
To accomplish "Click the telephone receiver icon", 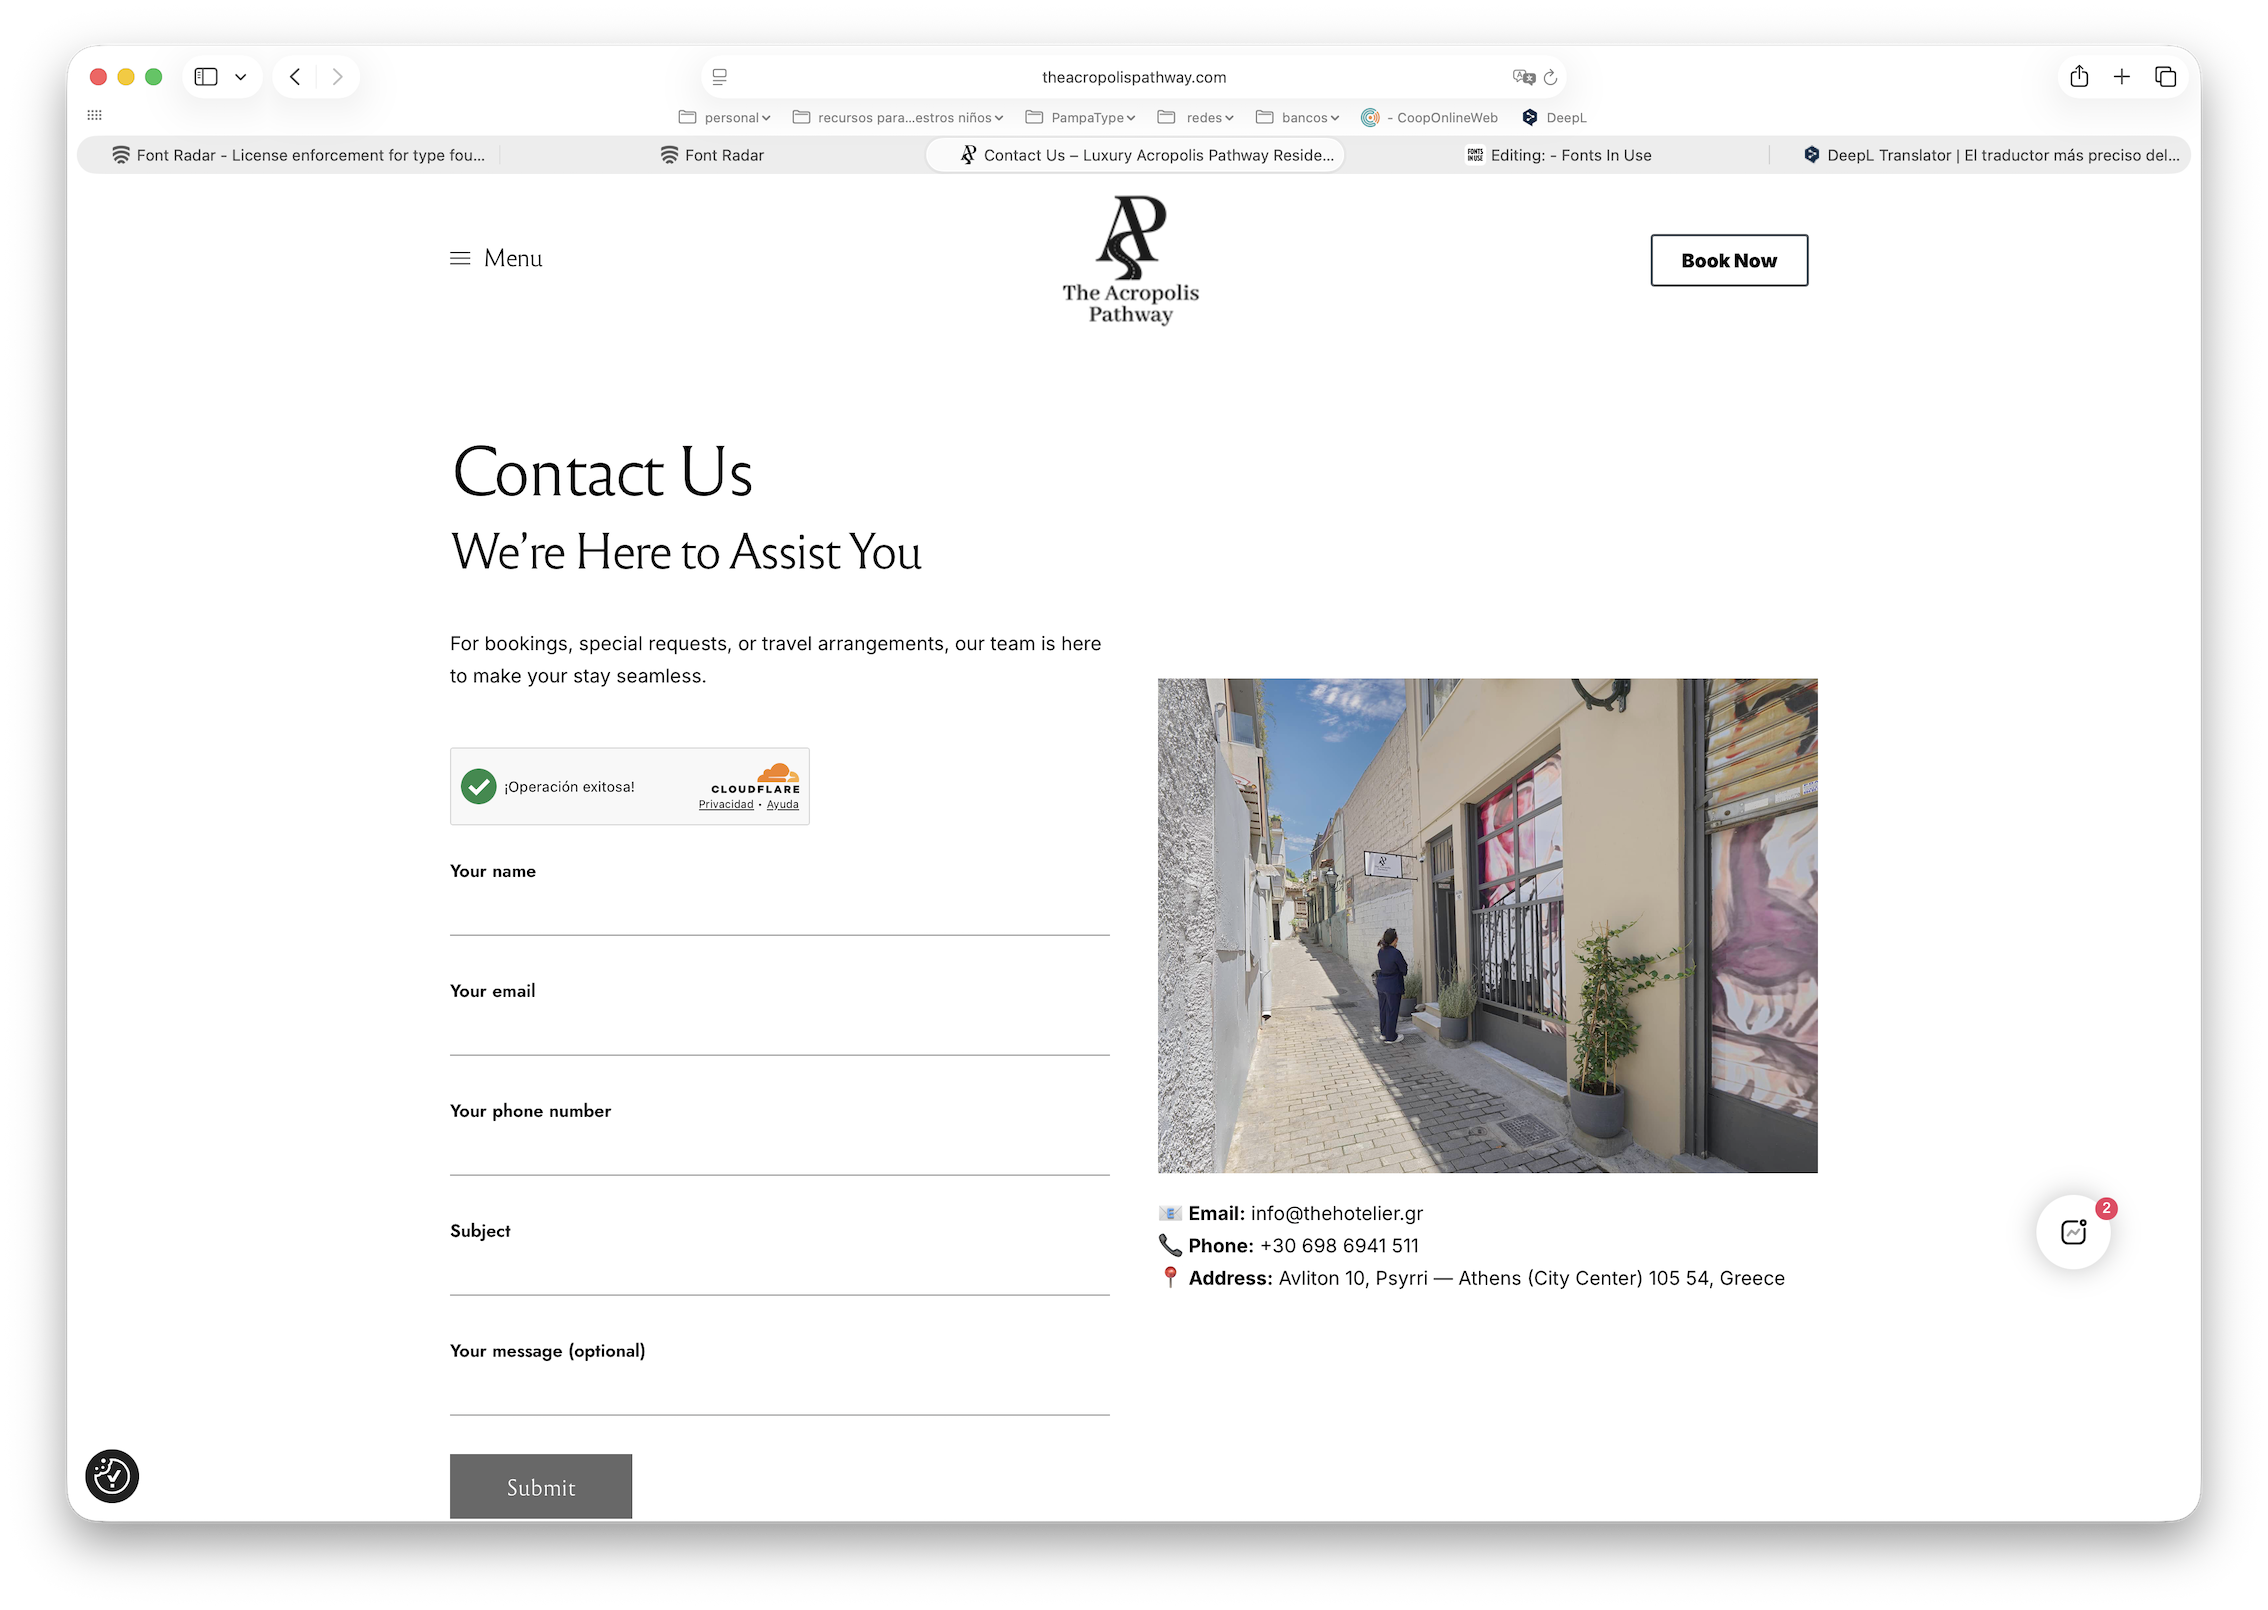I will coord(1170,1245).
